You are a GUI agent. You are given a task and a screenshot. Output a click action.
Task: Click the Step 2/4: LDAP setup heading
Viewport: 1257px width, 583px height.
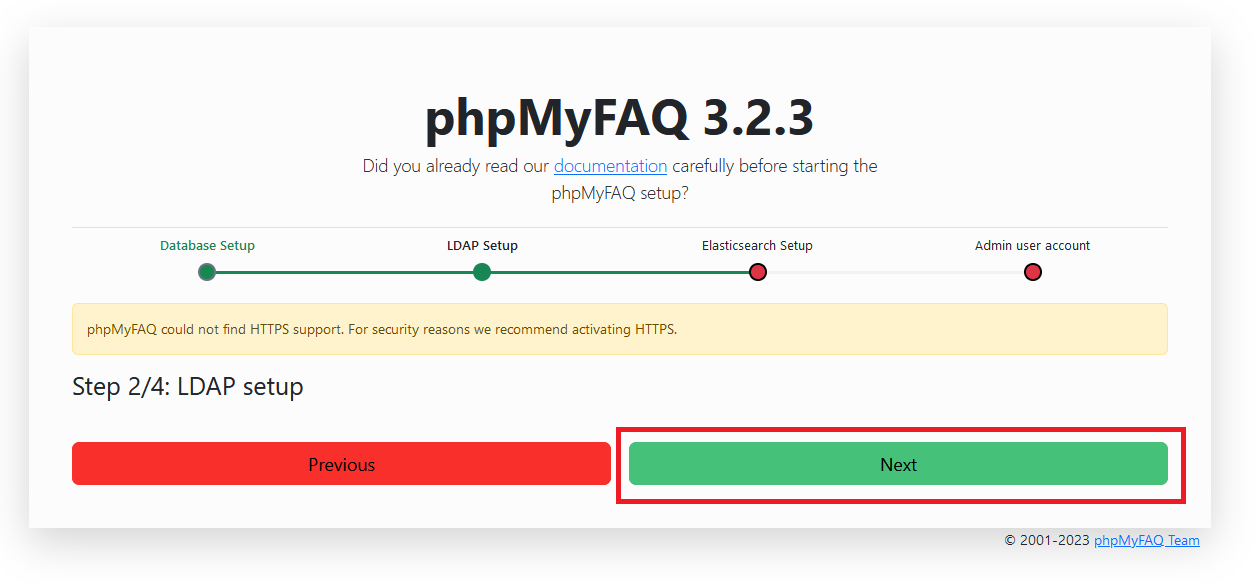188,387
